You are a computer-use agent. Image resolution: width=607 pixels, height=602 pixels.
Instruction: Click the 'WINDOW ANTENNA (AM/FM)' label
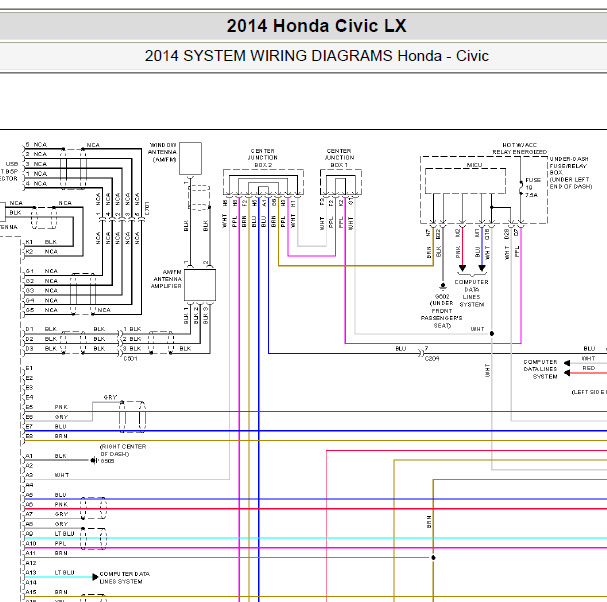click(x=163, y=152)
